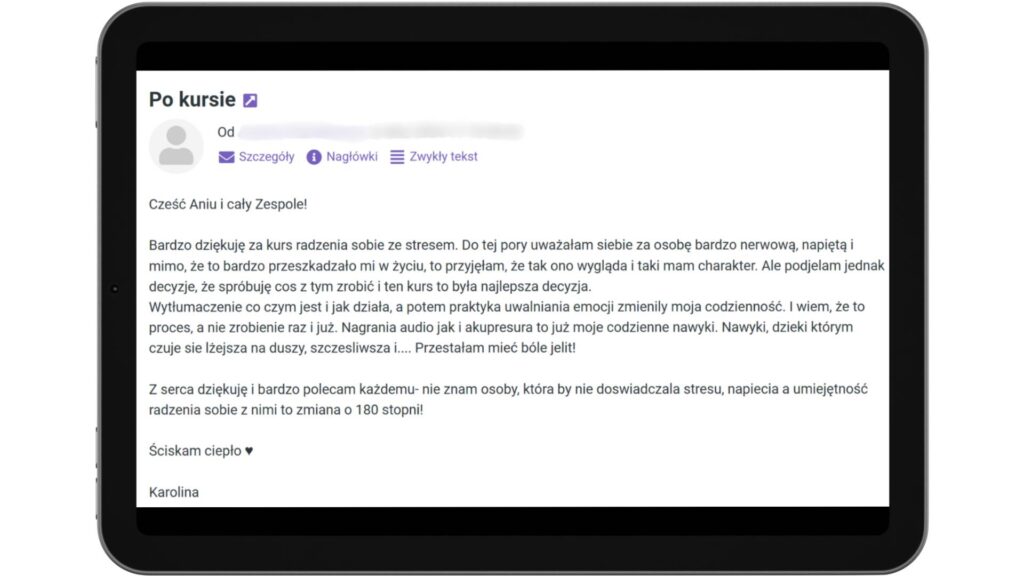Click the Od sender label
The height and width of the screenshot is (576, 1024).
(226, 132)
